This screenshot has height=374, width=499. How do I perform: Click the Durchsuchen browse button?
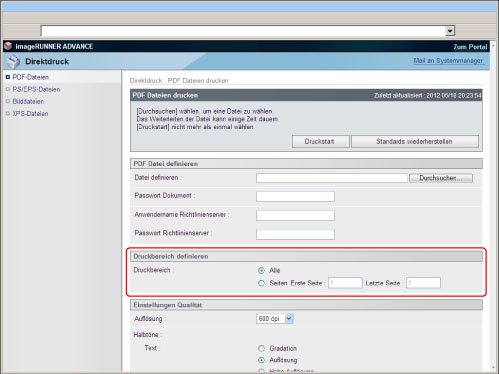coord(441,178)
